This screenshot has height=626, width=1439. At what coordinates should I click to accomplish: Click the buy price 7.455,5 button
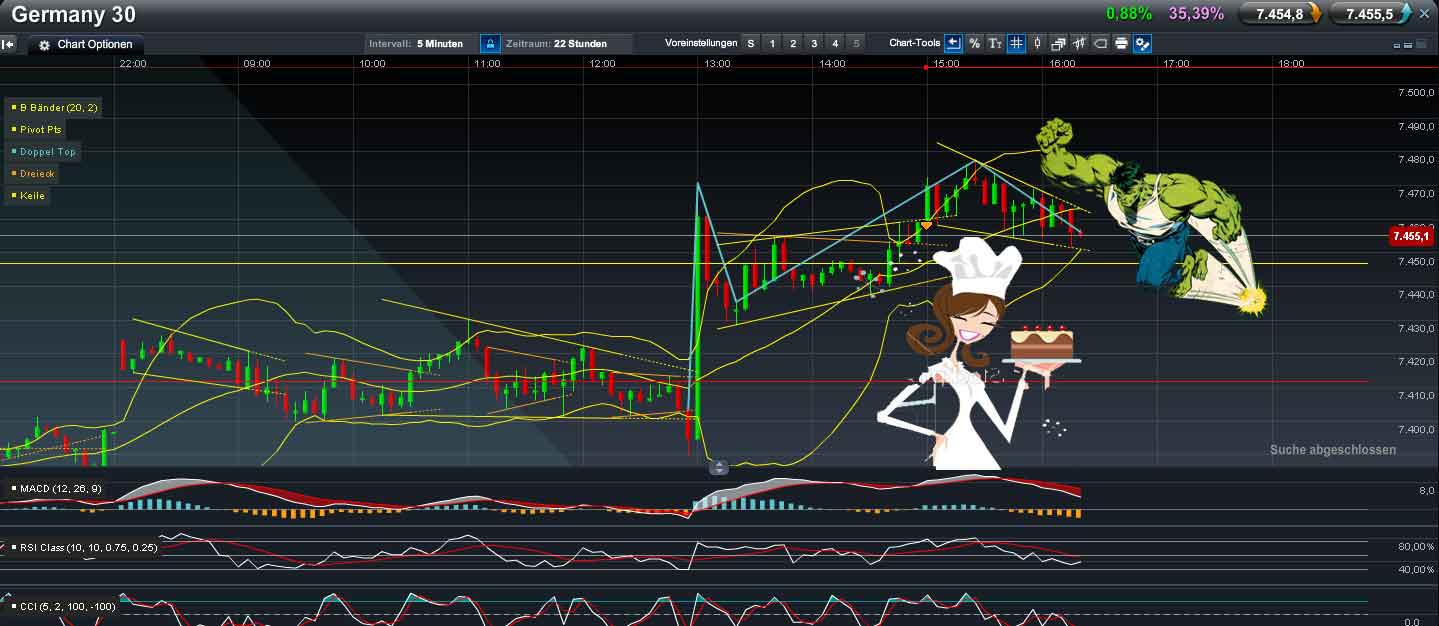point(1370,14)
